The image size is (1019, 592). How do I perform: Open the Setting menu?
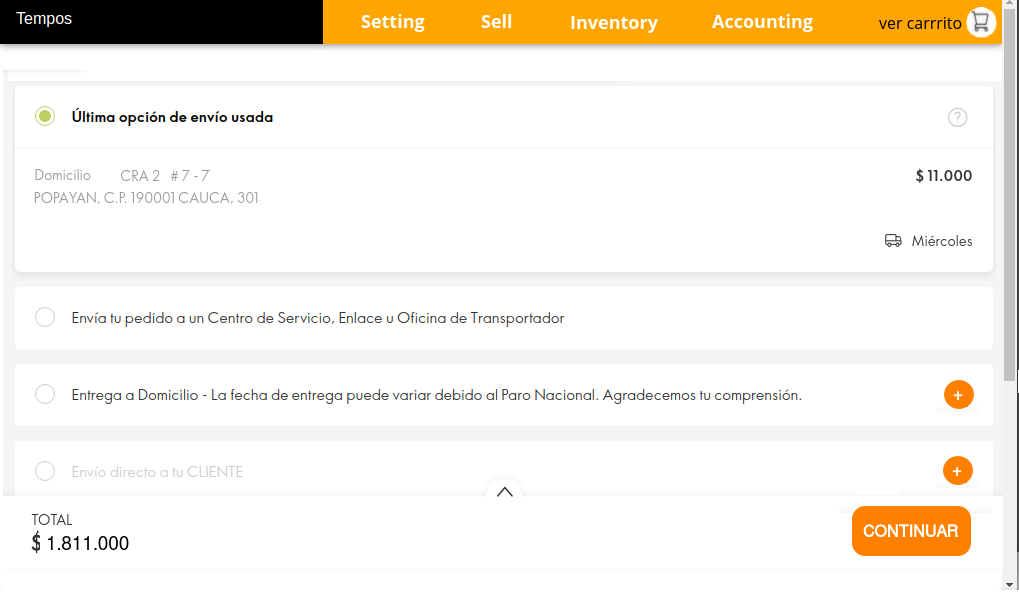392,22
